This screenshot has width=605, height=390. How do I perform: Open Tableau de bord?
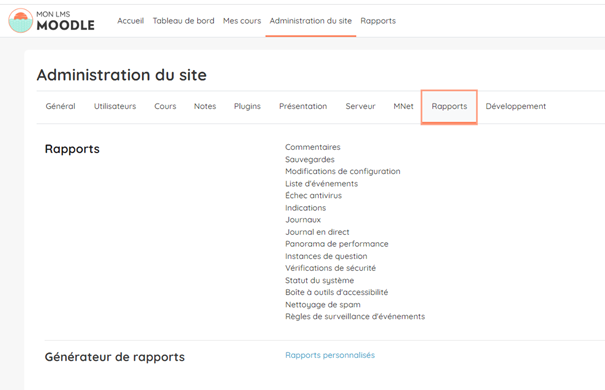point(183,21)
